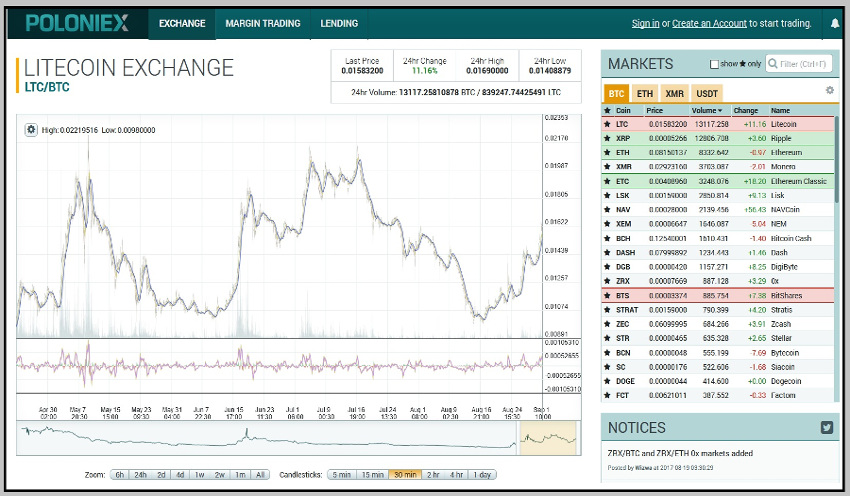The image size is (850, 496).
Task: Enable the show starred only checkbox
Action: pos(714,64)
